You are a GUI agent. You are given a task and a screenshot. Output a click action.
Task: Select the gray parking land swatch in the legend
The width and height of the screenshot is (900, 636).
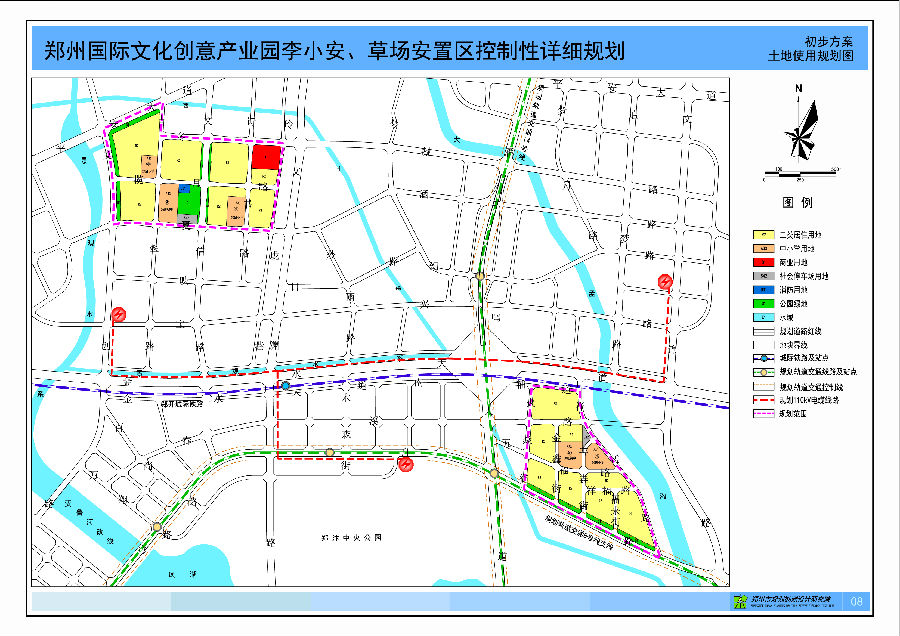pyautogui.click(x=762, y=275)
